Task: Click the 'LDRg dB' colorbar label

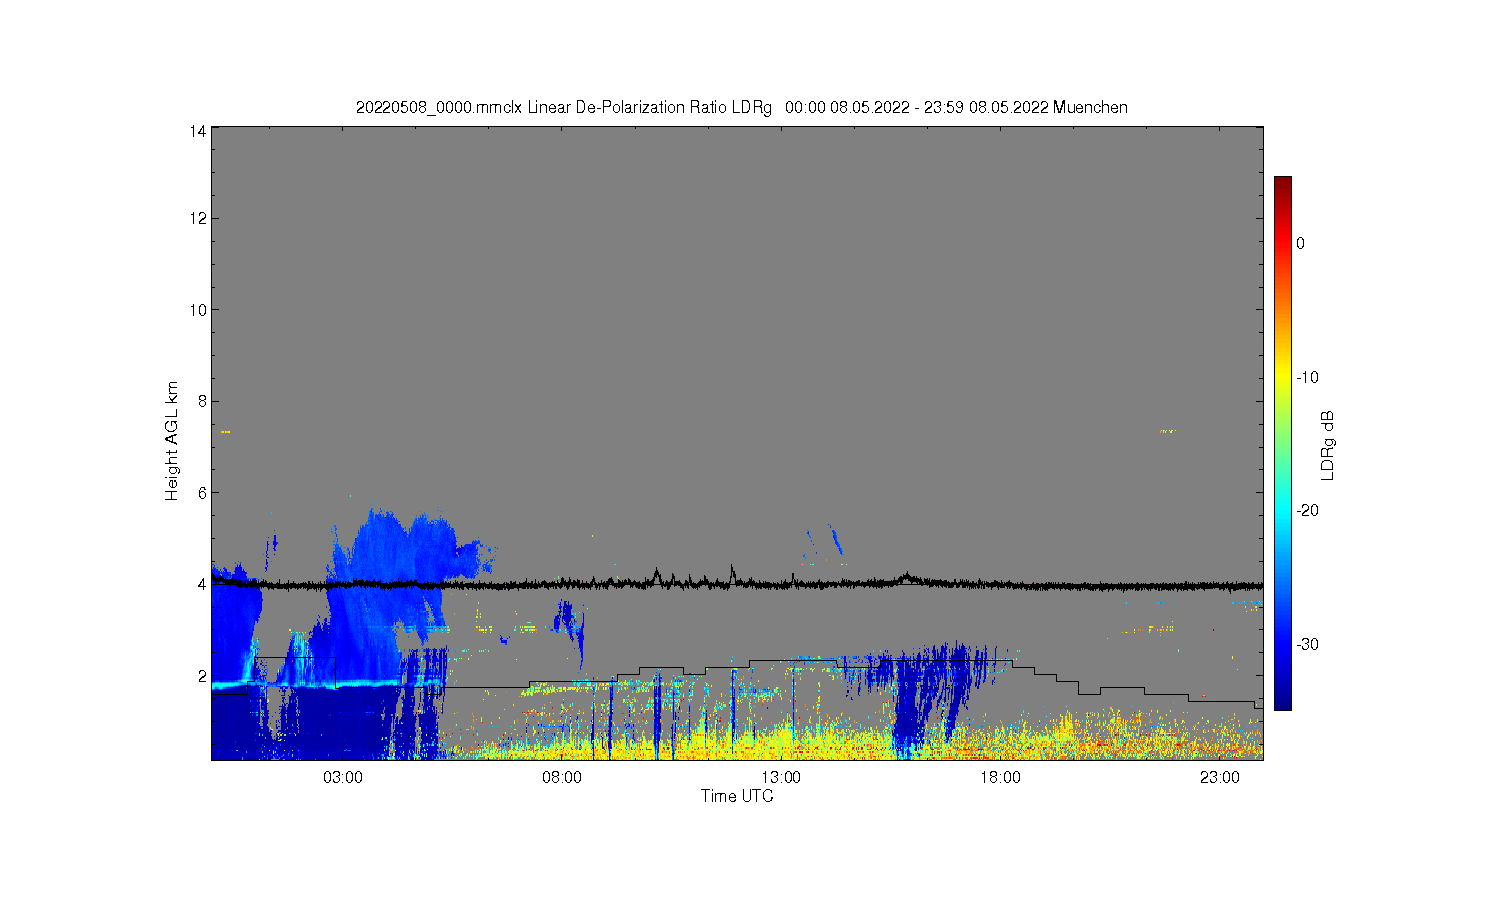Action: tap(1328, 445)
